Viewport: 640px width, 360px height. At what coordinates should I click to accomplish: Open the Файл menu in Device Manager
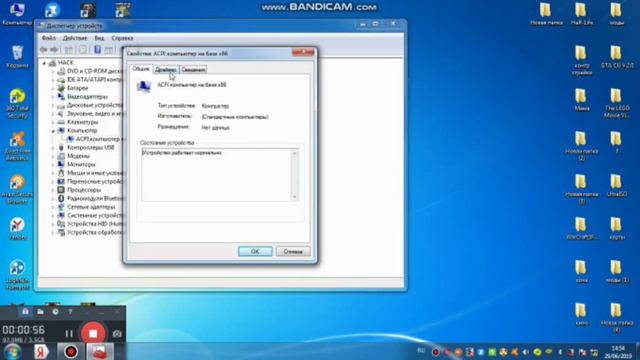pos(49,38)
